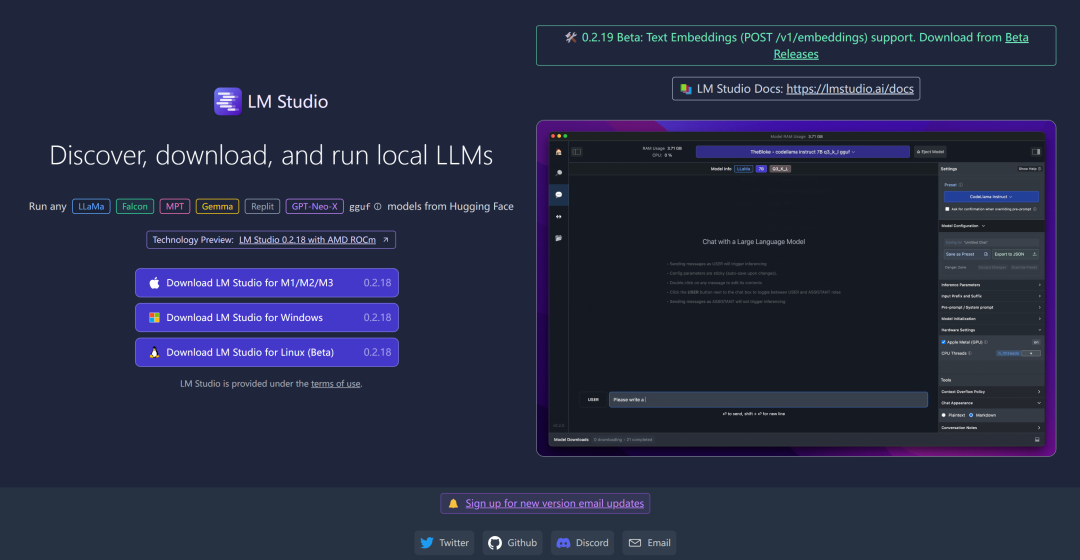Click the envelope Email icon

pyautogui.click(x=635, y=543)
